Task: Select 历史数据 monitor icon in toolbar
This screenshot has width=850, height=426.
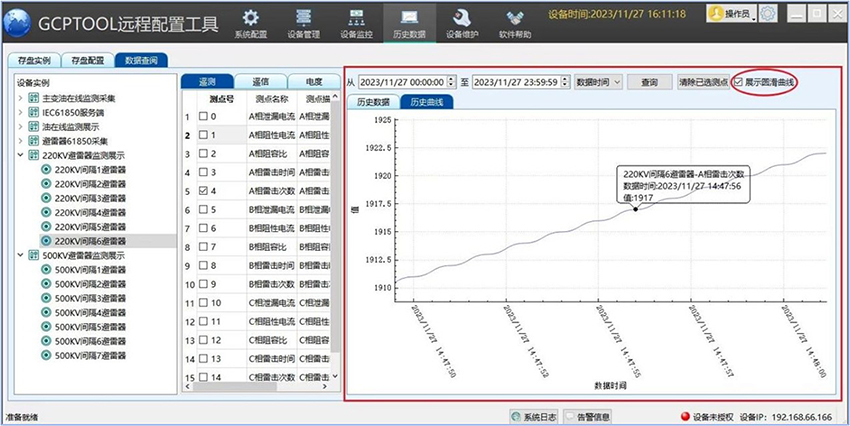Action: [x=408, y=17]
